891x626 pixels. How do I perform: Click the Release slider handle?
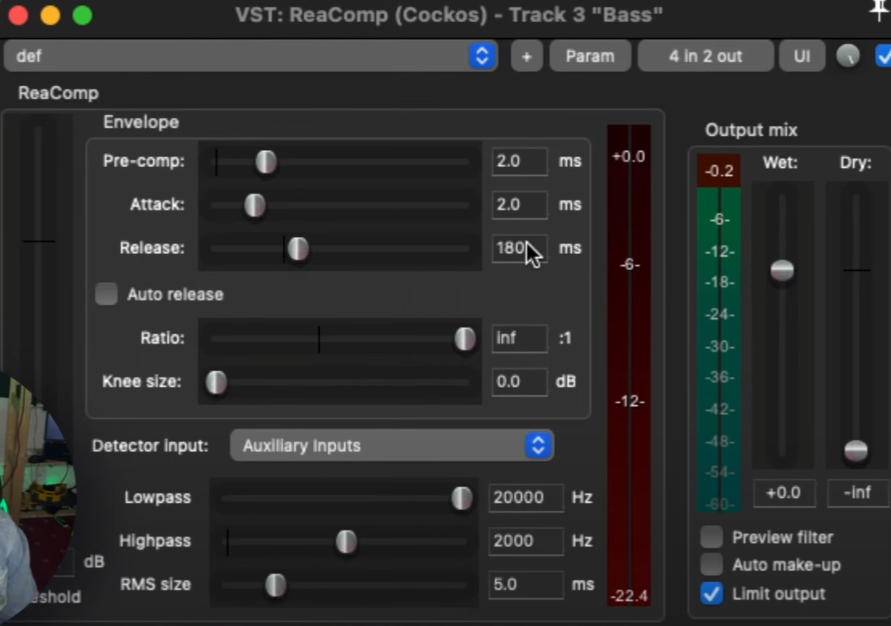pos(298,249)
